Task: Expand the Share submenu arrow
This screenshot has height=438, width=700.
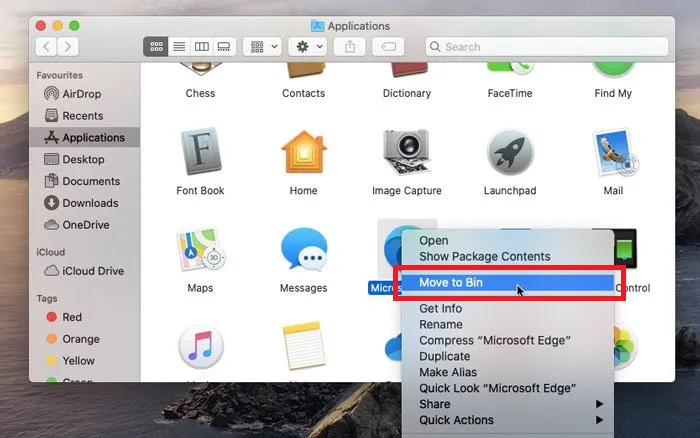Action: click(x=599, y=404)
